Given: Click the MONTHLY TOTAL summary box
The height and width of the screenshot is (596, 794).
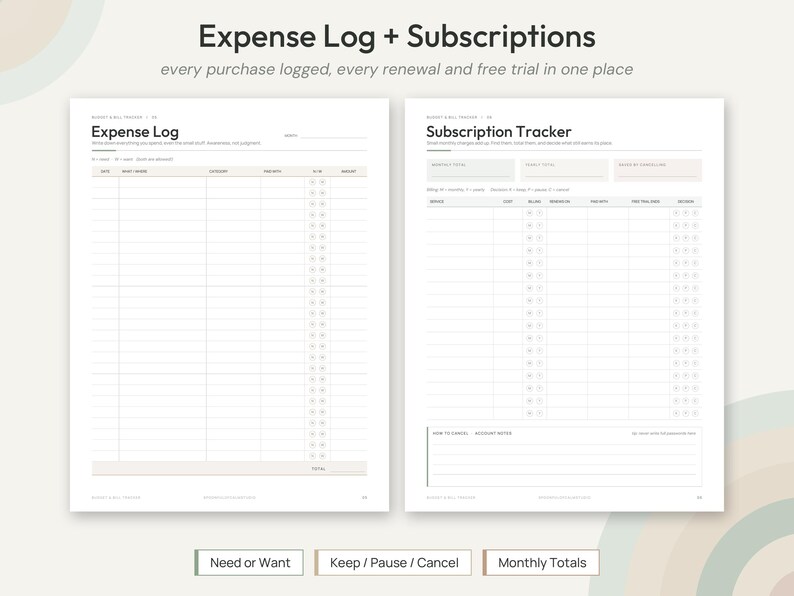Looking at the screenshot, I should (470, 170).
